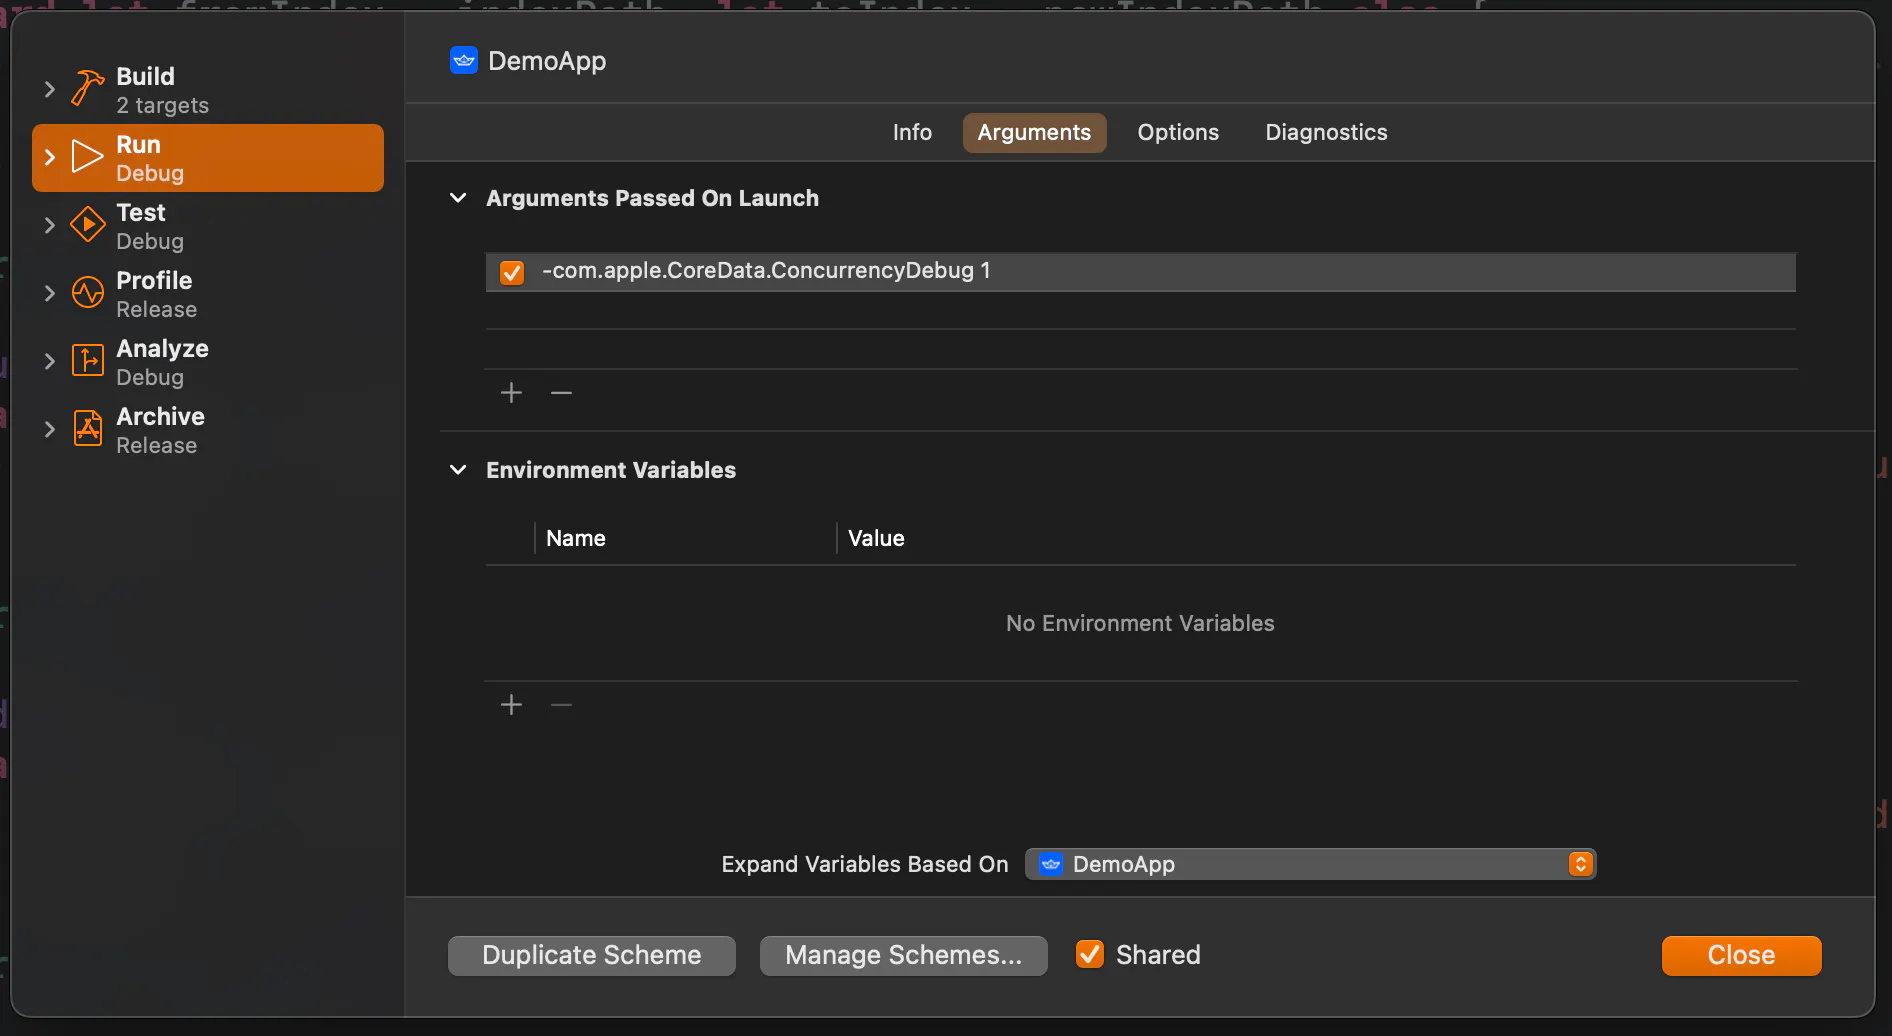
Task: Open the Diagnostics tab
Action: tap(1326, 132)
